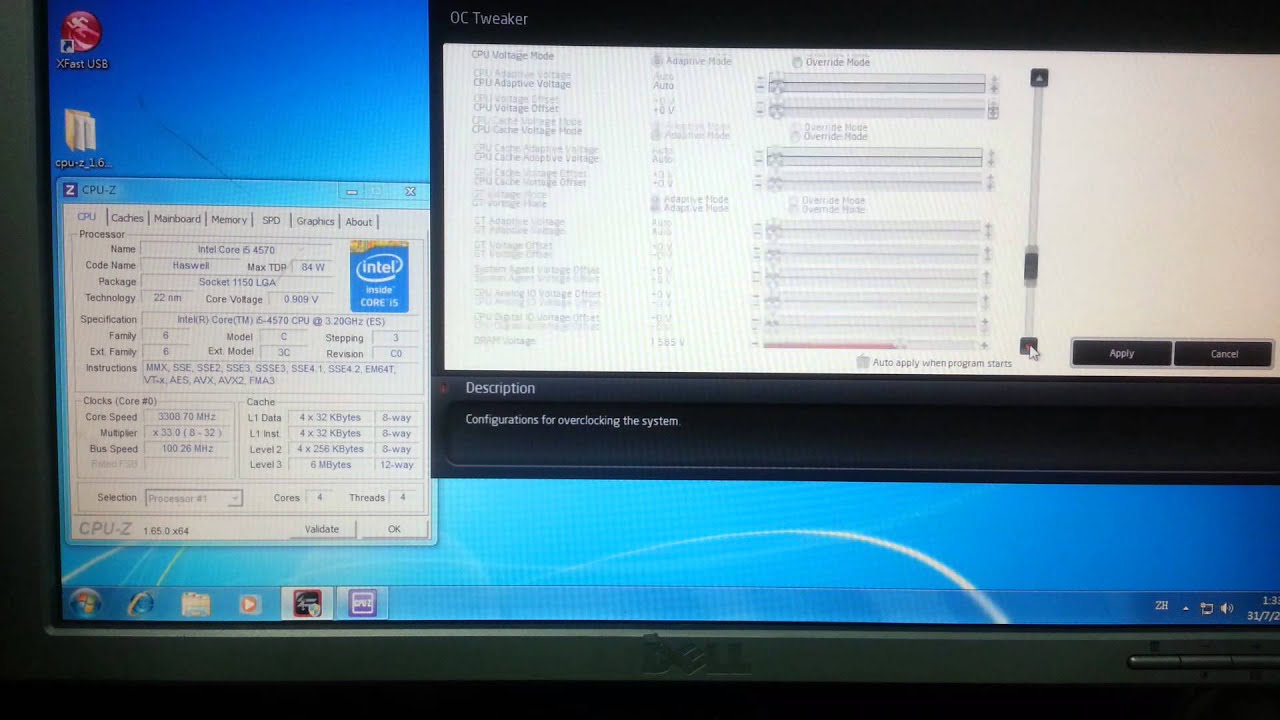Open the network icon in system tray
The height and width of the screenshot is (720, 1280).
click(x=1207, y=608)
